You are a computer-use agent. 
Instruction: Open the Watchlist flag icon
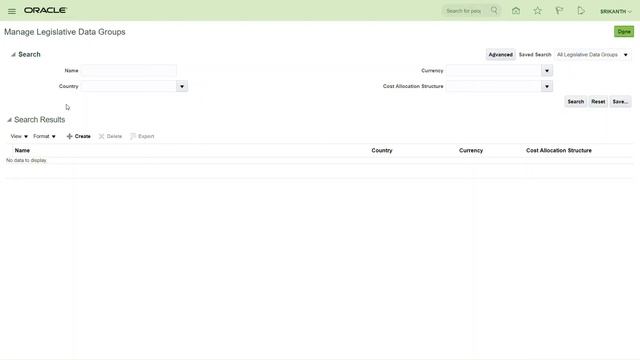coord(559,11)
